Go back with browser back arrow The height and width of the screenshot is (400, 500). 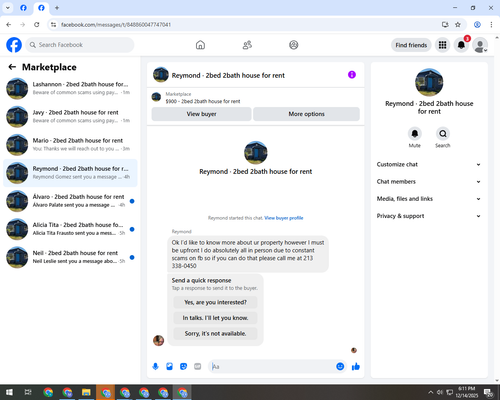9,25
